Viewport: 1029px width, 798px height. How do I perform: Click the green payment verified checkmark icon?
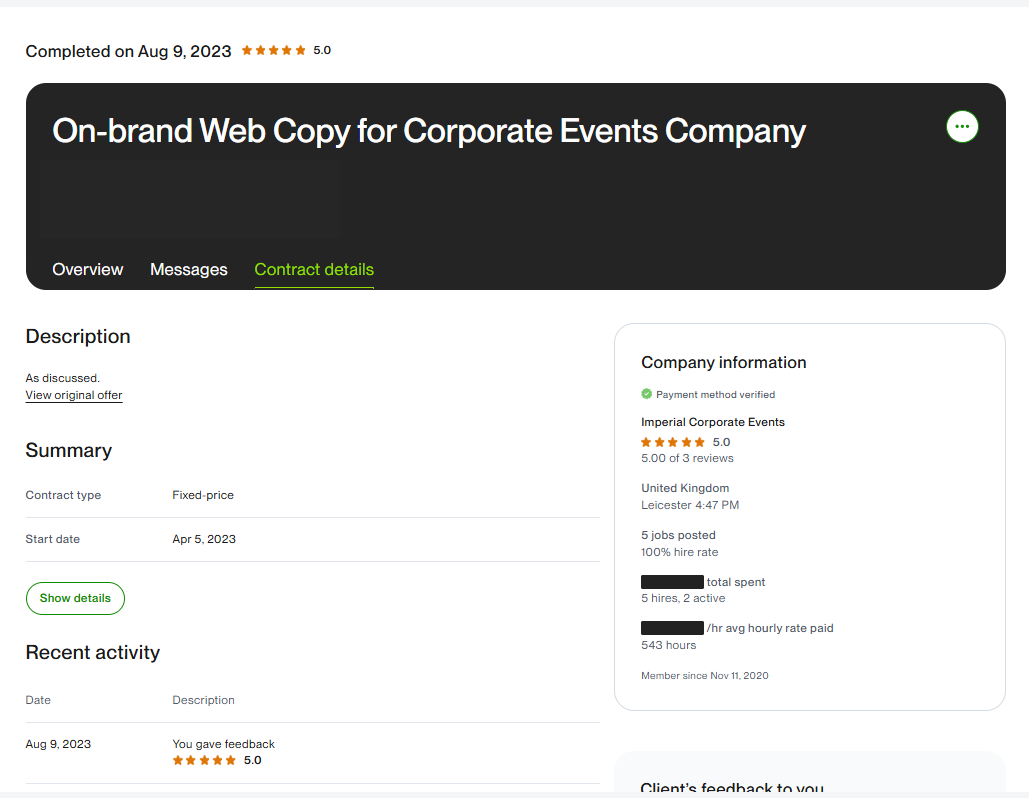tap(646, 394)
